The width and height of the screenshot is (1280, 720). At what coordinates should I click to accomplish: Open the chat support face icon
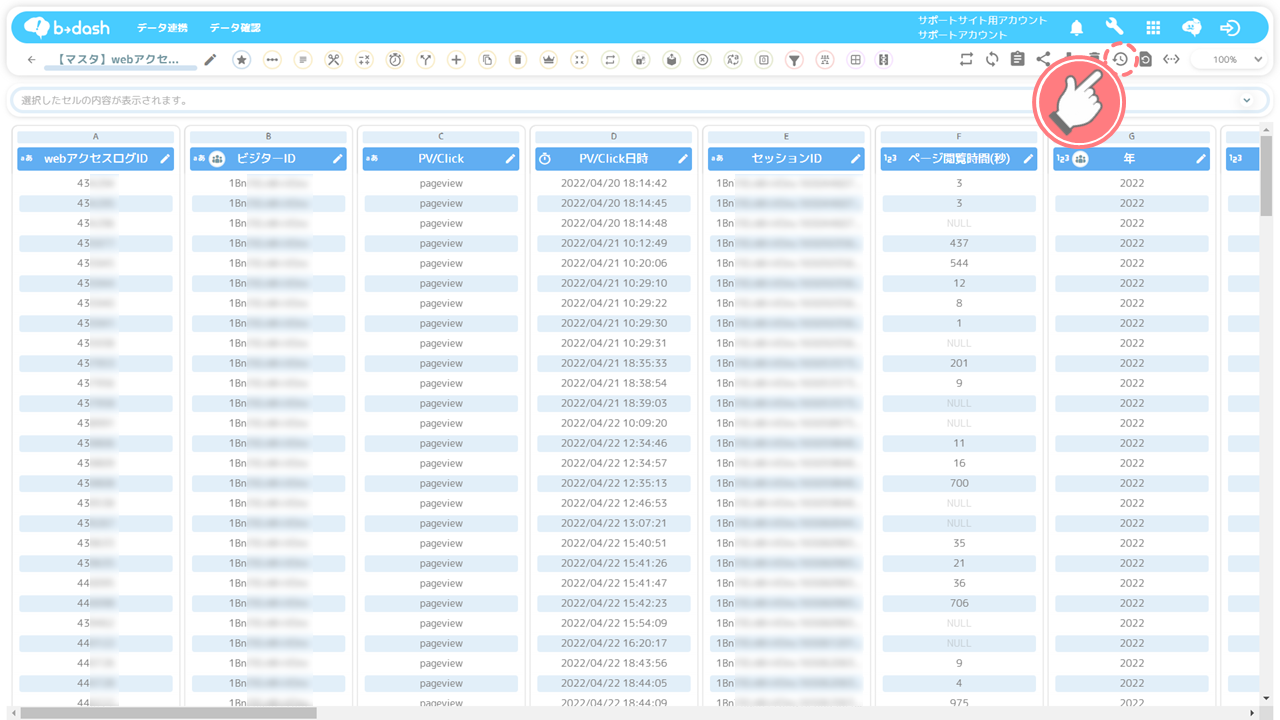point(1192,28)
